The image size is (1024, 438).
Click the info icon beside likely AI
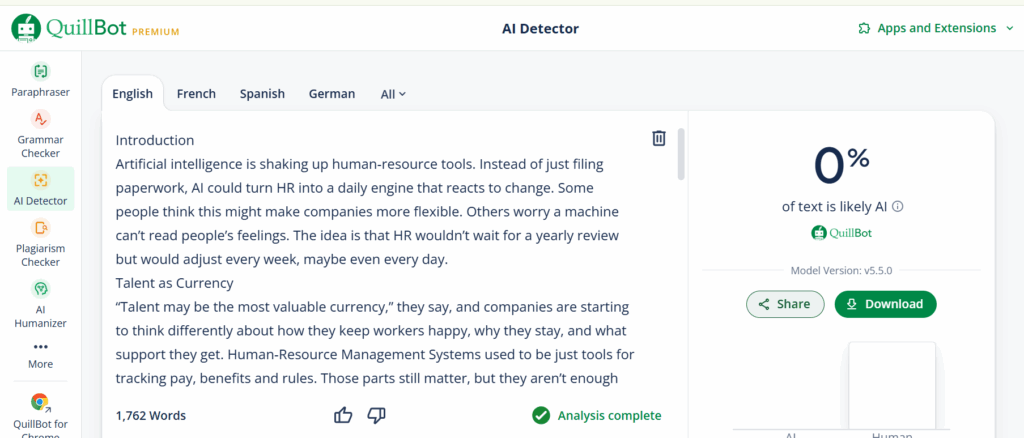pyautogui.click(x=898, y=207)
